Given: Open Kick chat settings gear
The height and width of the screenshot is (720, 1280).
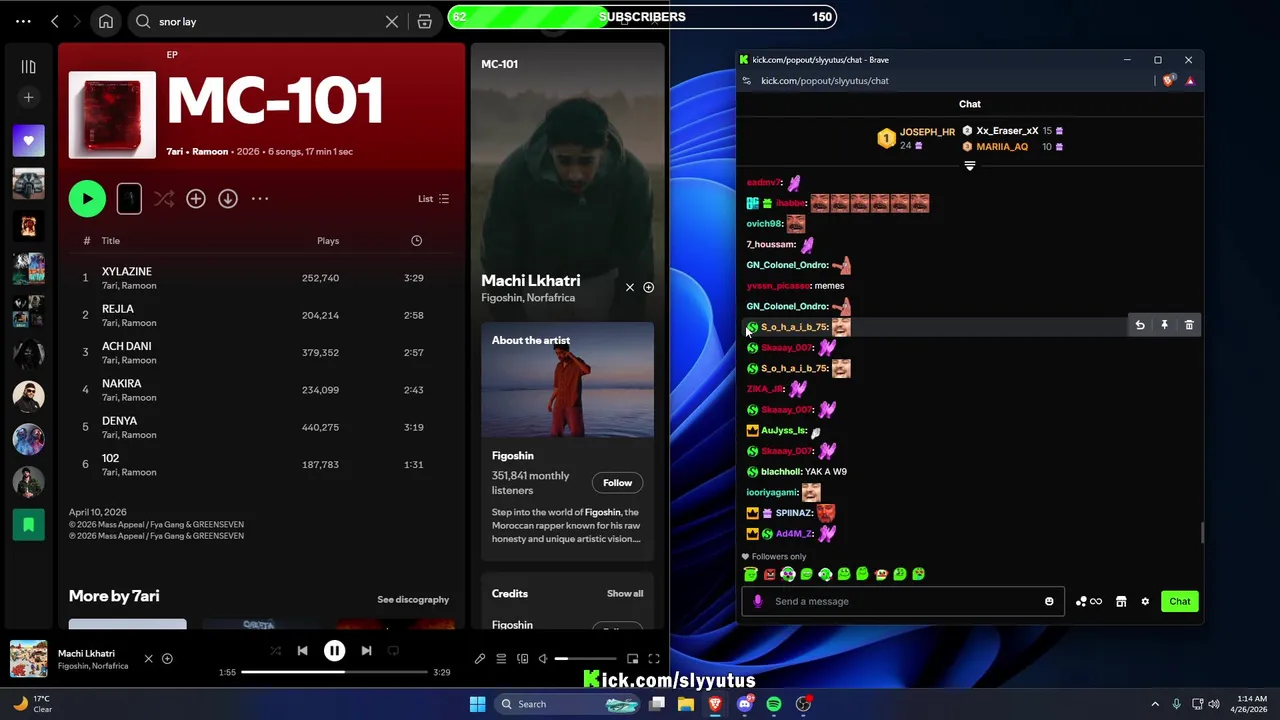Looking at the screenshot, I should coord(1145,601).
